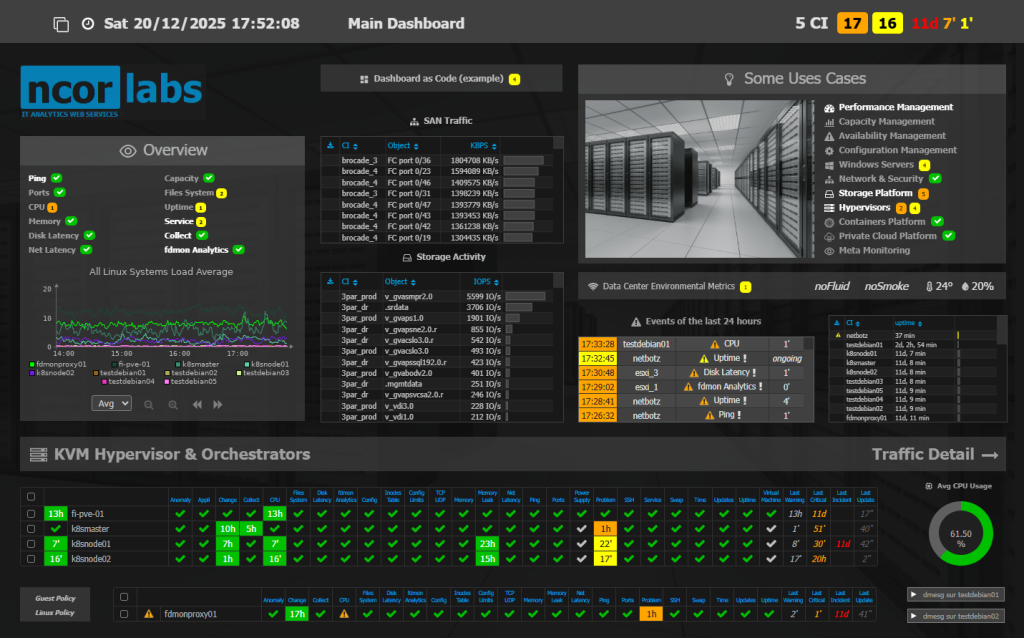Toggle fdmonproxy01 legend color swatch

[33, 365]
